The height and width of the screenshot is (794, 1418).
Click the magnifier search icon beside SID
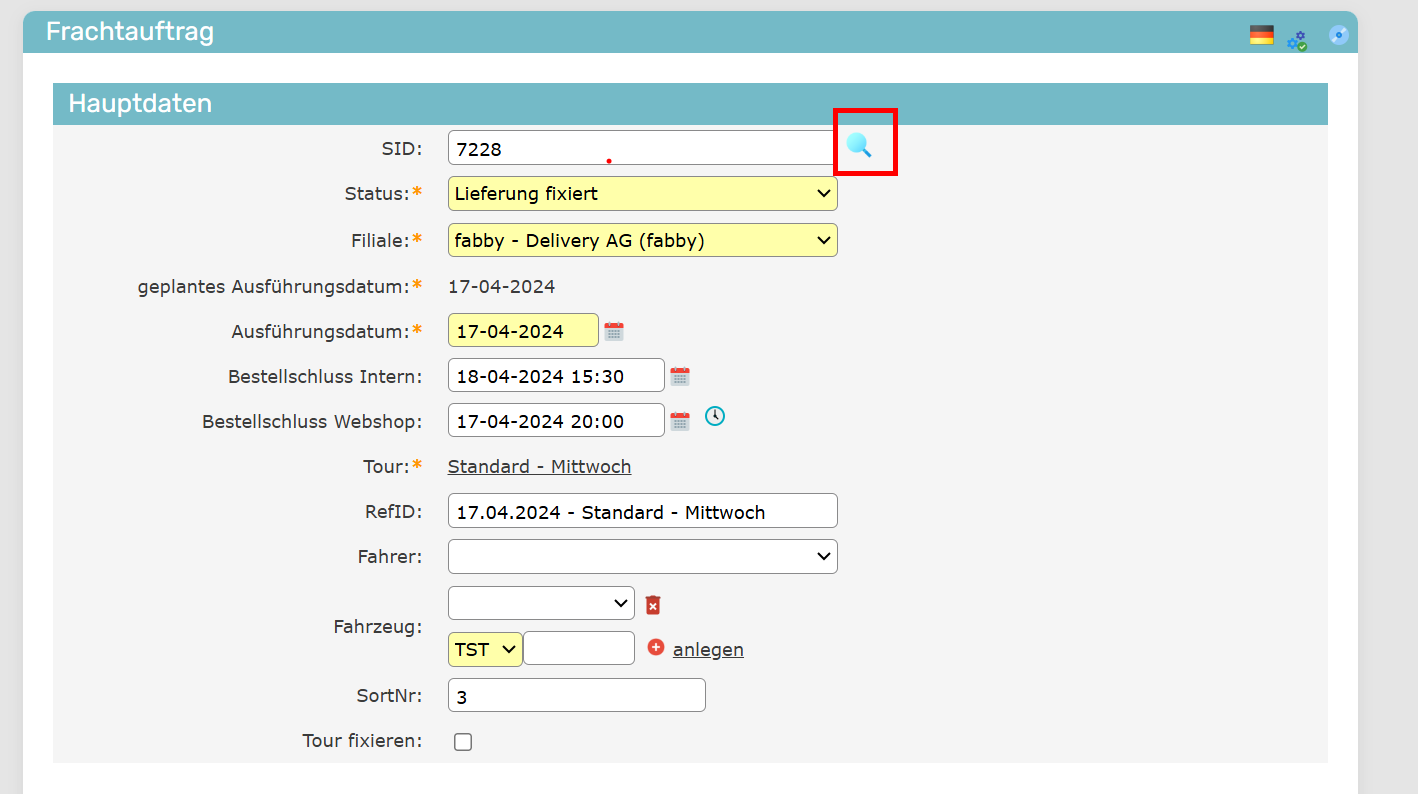(859, 145)
